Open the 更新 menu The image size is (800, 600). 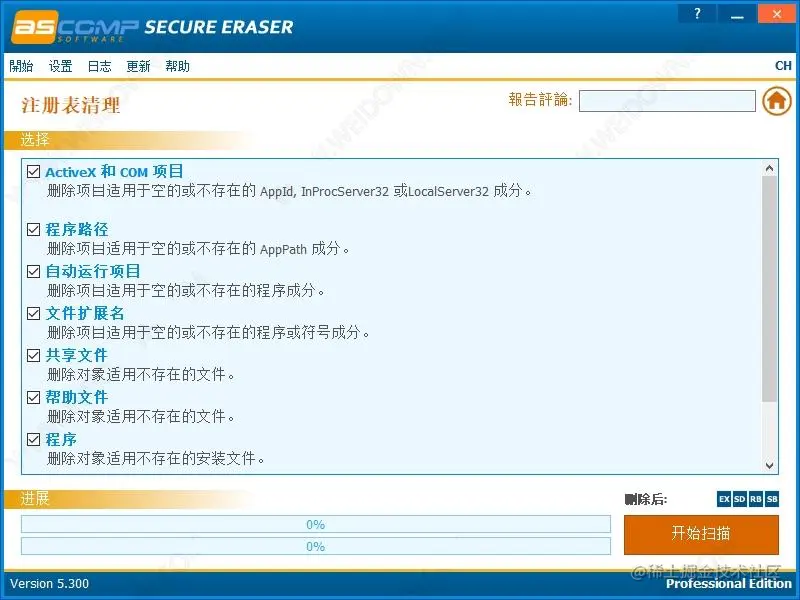138,66
